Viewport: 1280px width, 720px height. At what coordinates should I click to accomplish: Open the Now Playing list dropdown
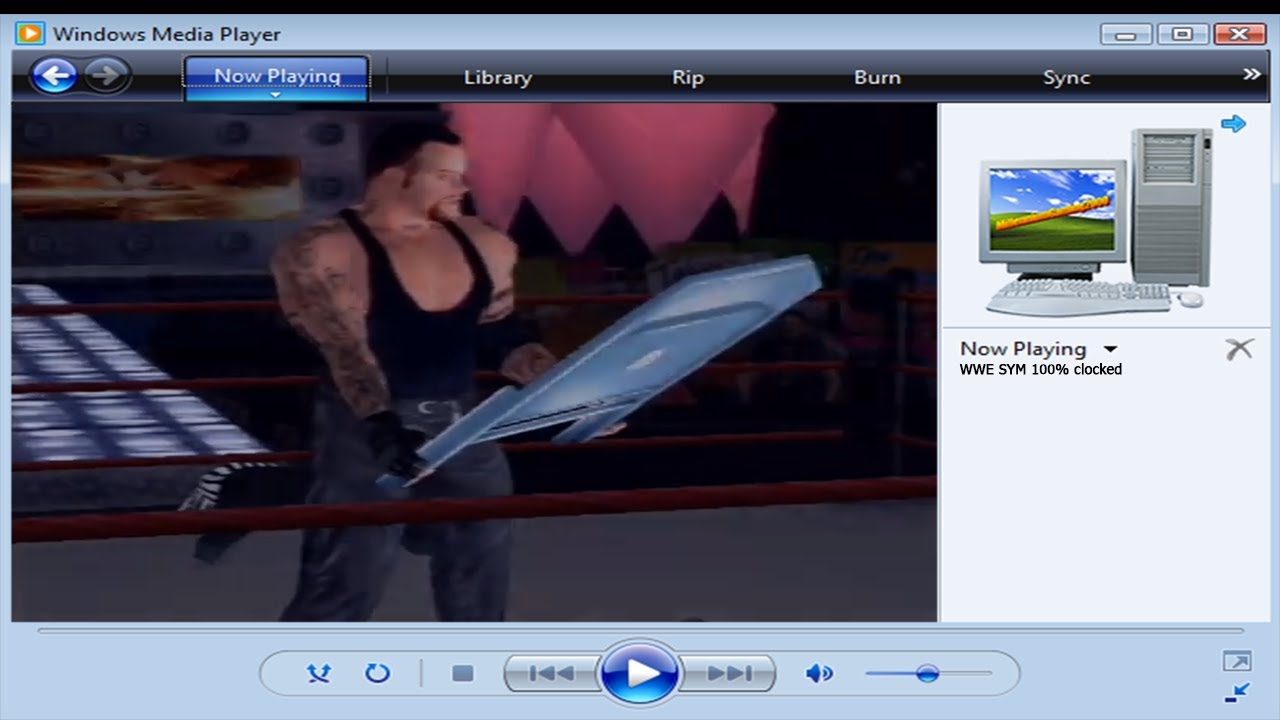click(x=1110, y=349)
